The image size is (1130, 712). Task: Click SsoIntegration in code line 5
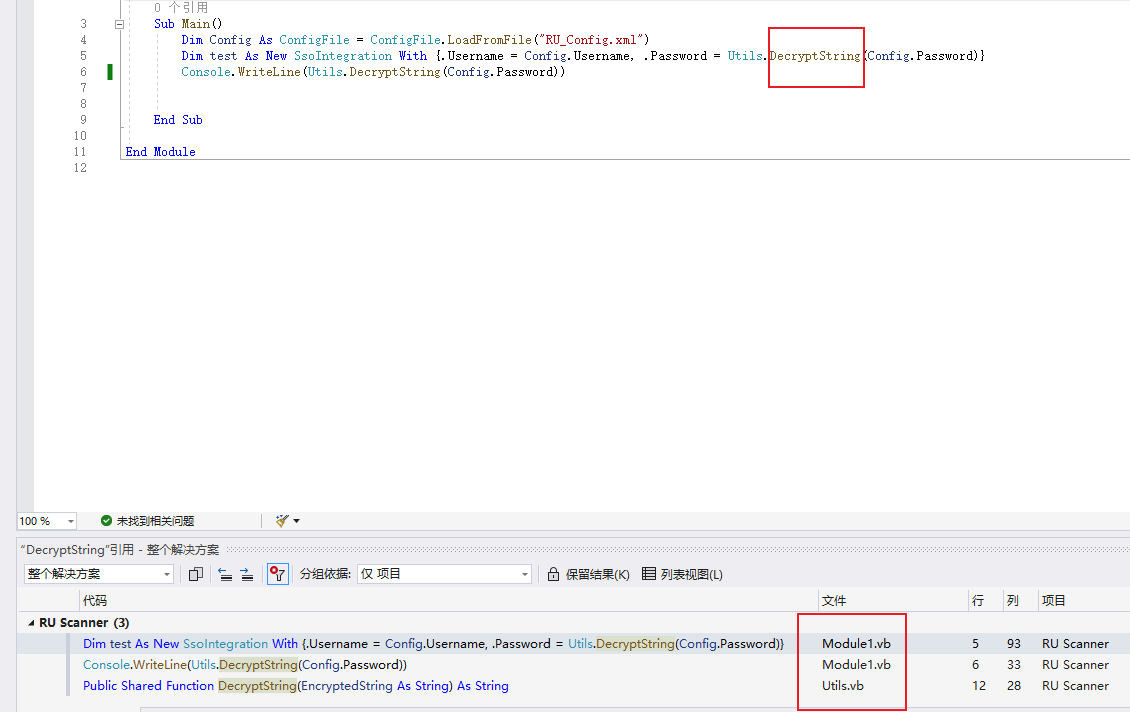pyautogui.click(x=343, y=55)
